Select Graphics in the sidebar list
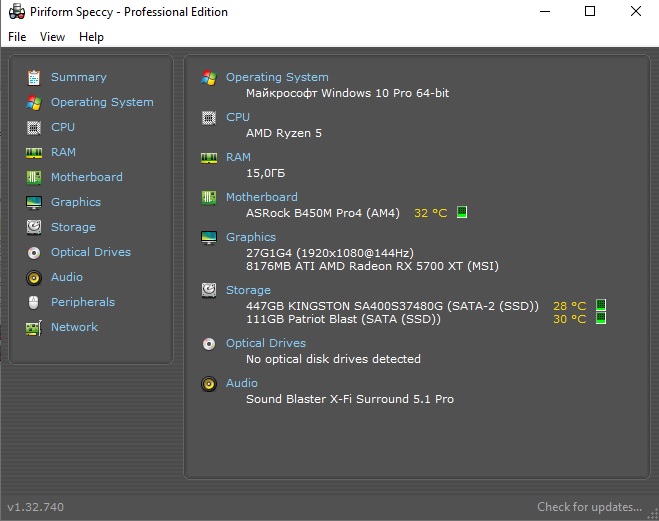 click(x=76, y=202)
